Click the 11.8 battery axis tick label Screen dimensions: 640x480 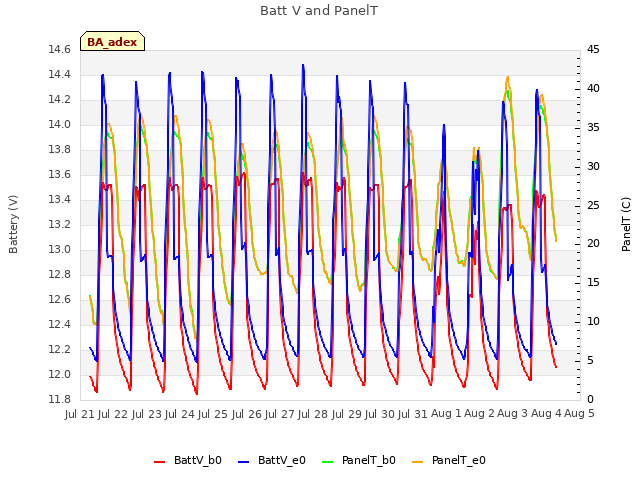tap(60, 399)
